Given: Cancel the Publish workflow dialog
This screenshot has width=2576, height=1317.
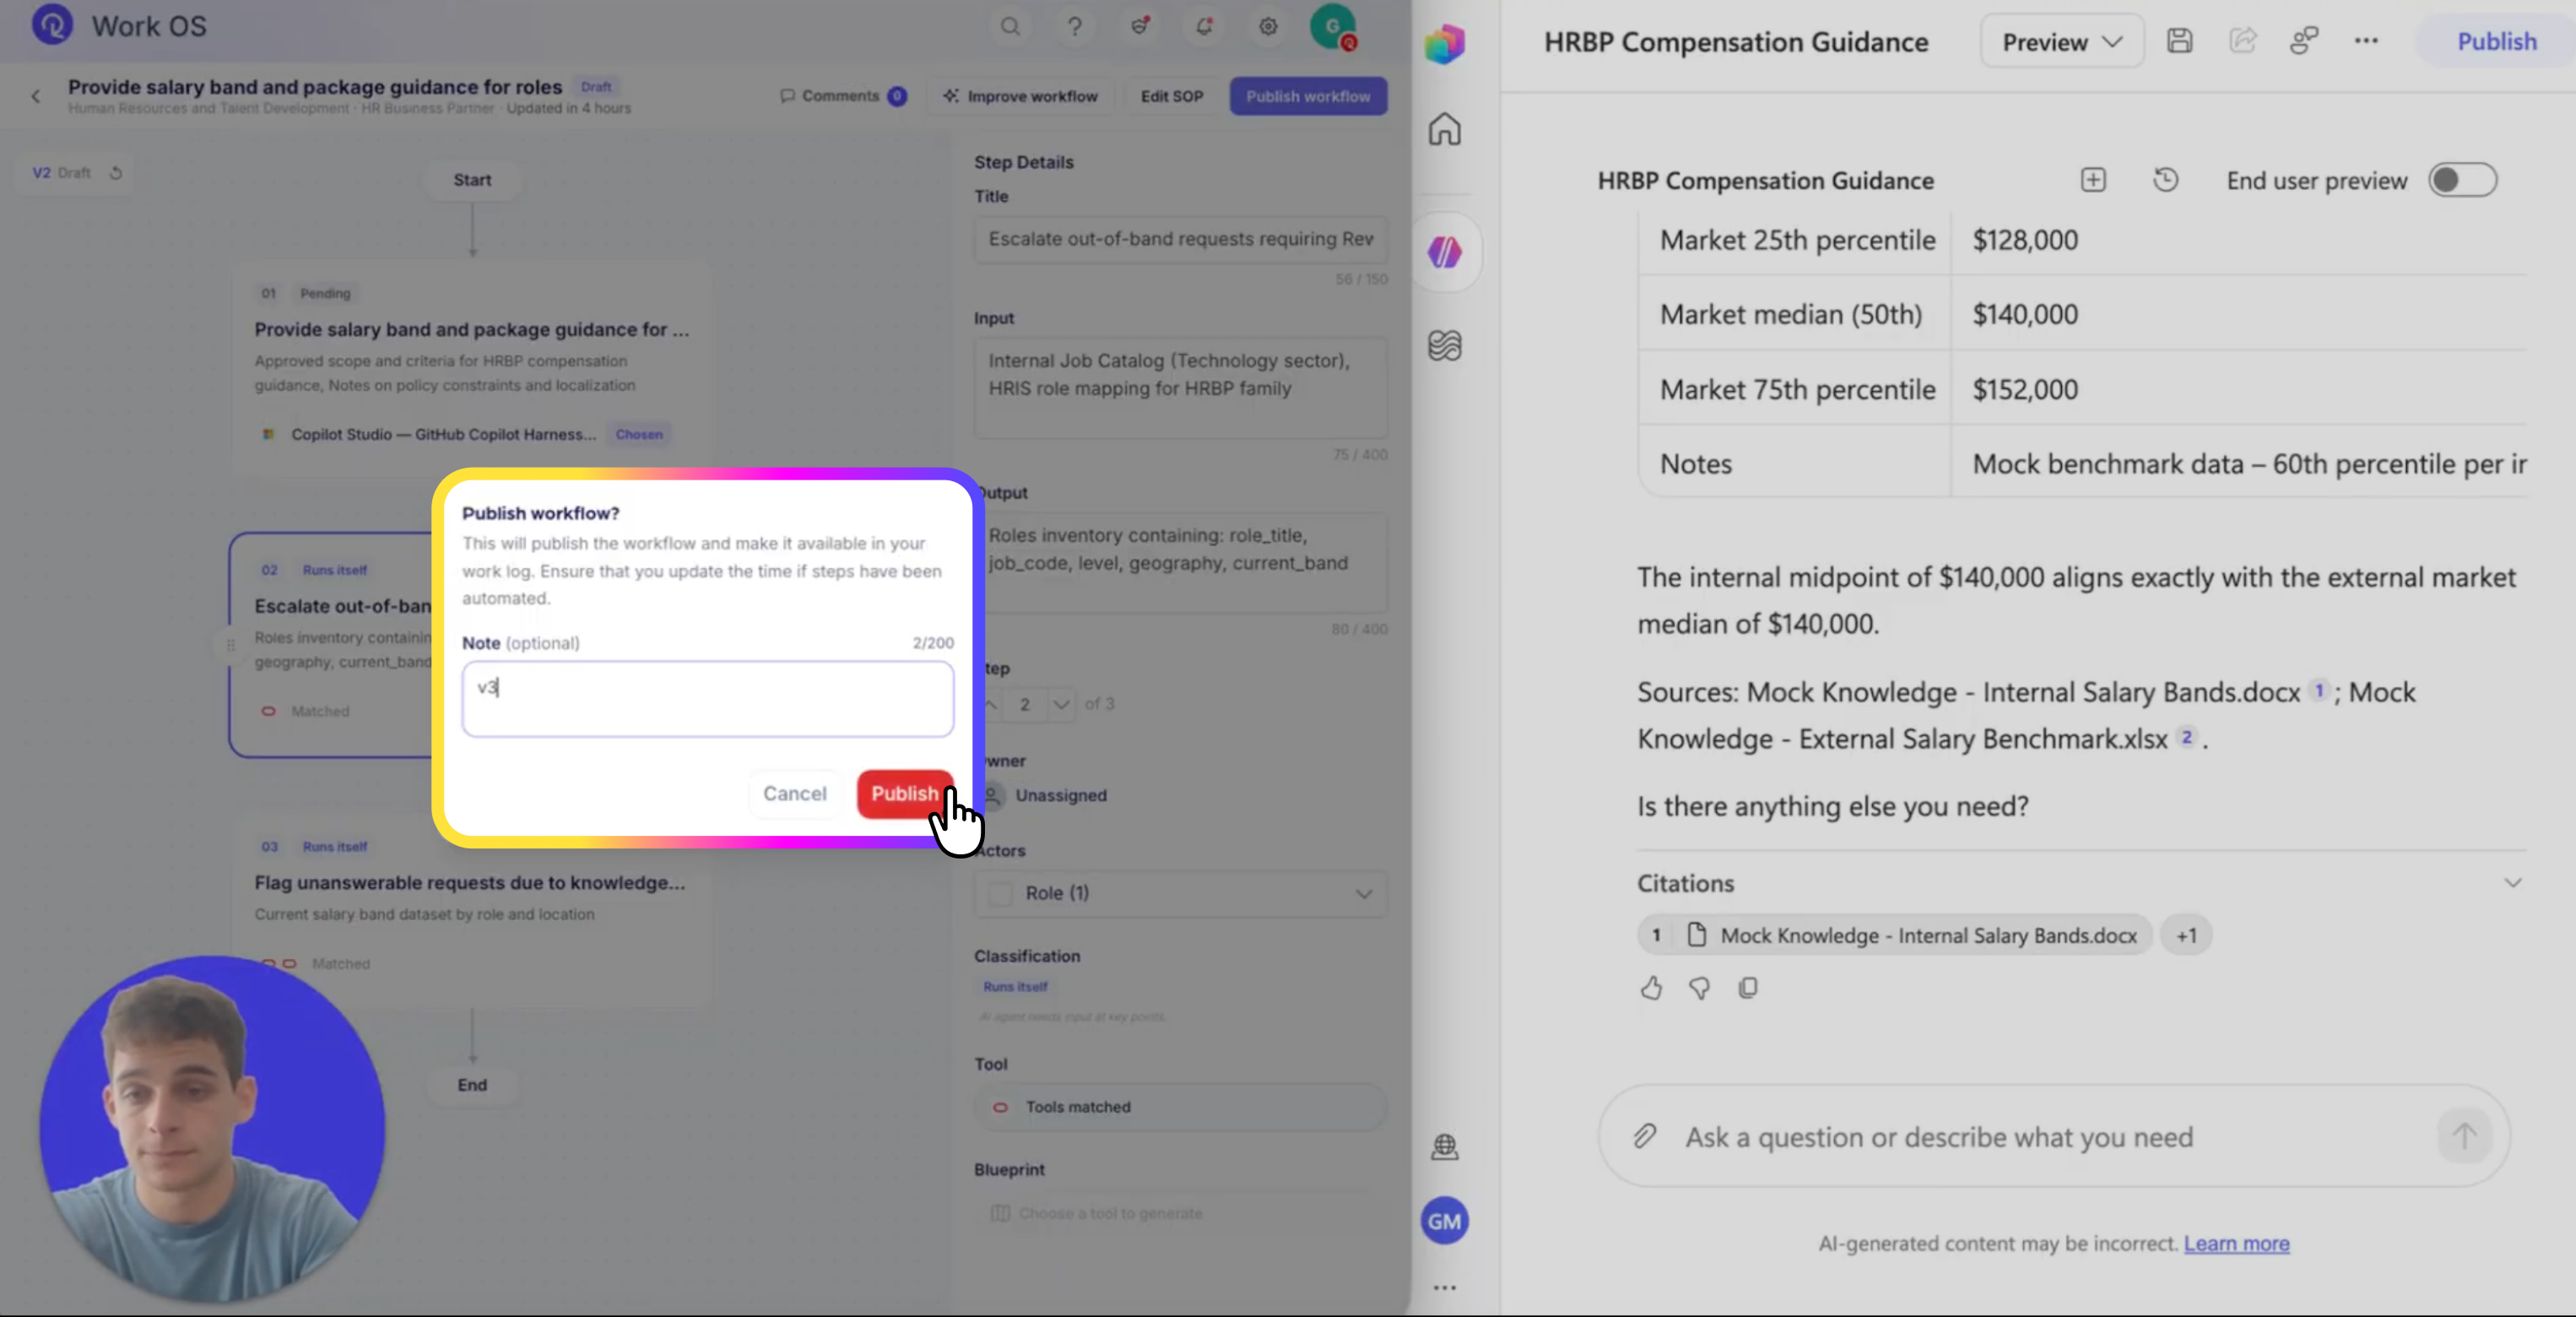Looking at the screenshot, I should point(795,793).
